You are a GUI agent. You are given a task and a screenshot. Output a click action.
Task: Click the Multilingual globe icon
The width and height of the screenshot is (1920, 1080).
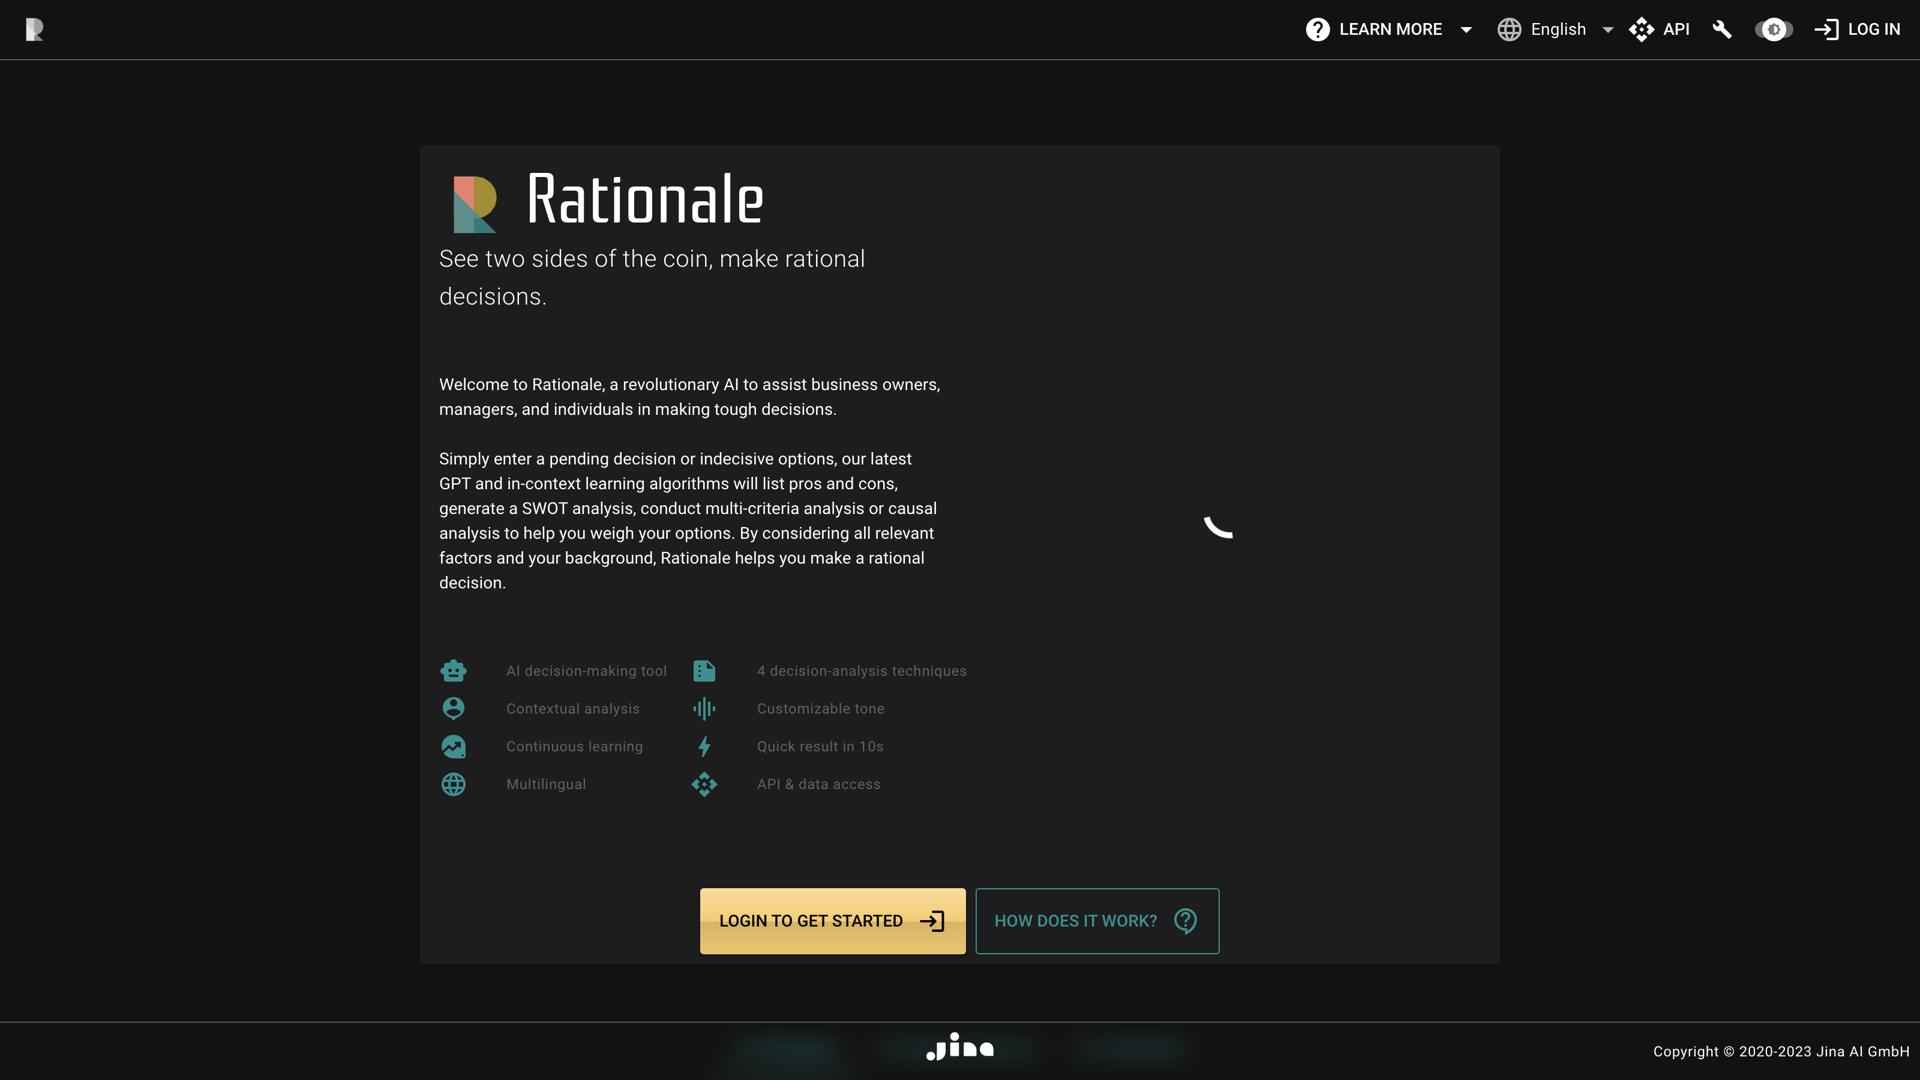453,785
